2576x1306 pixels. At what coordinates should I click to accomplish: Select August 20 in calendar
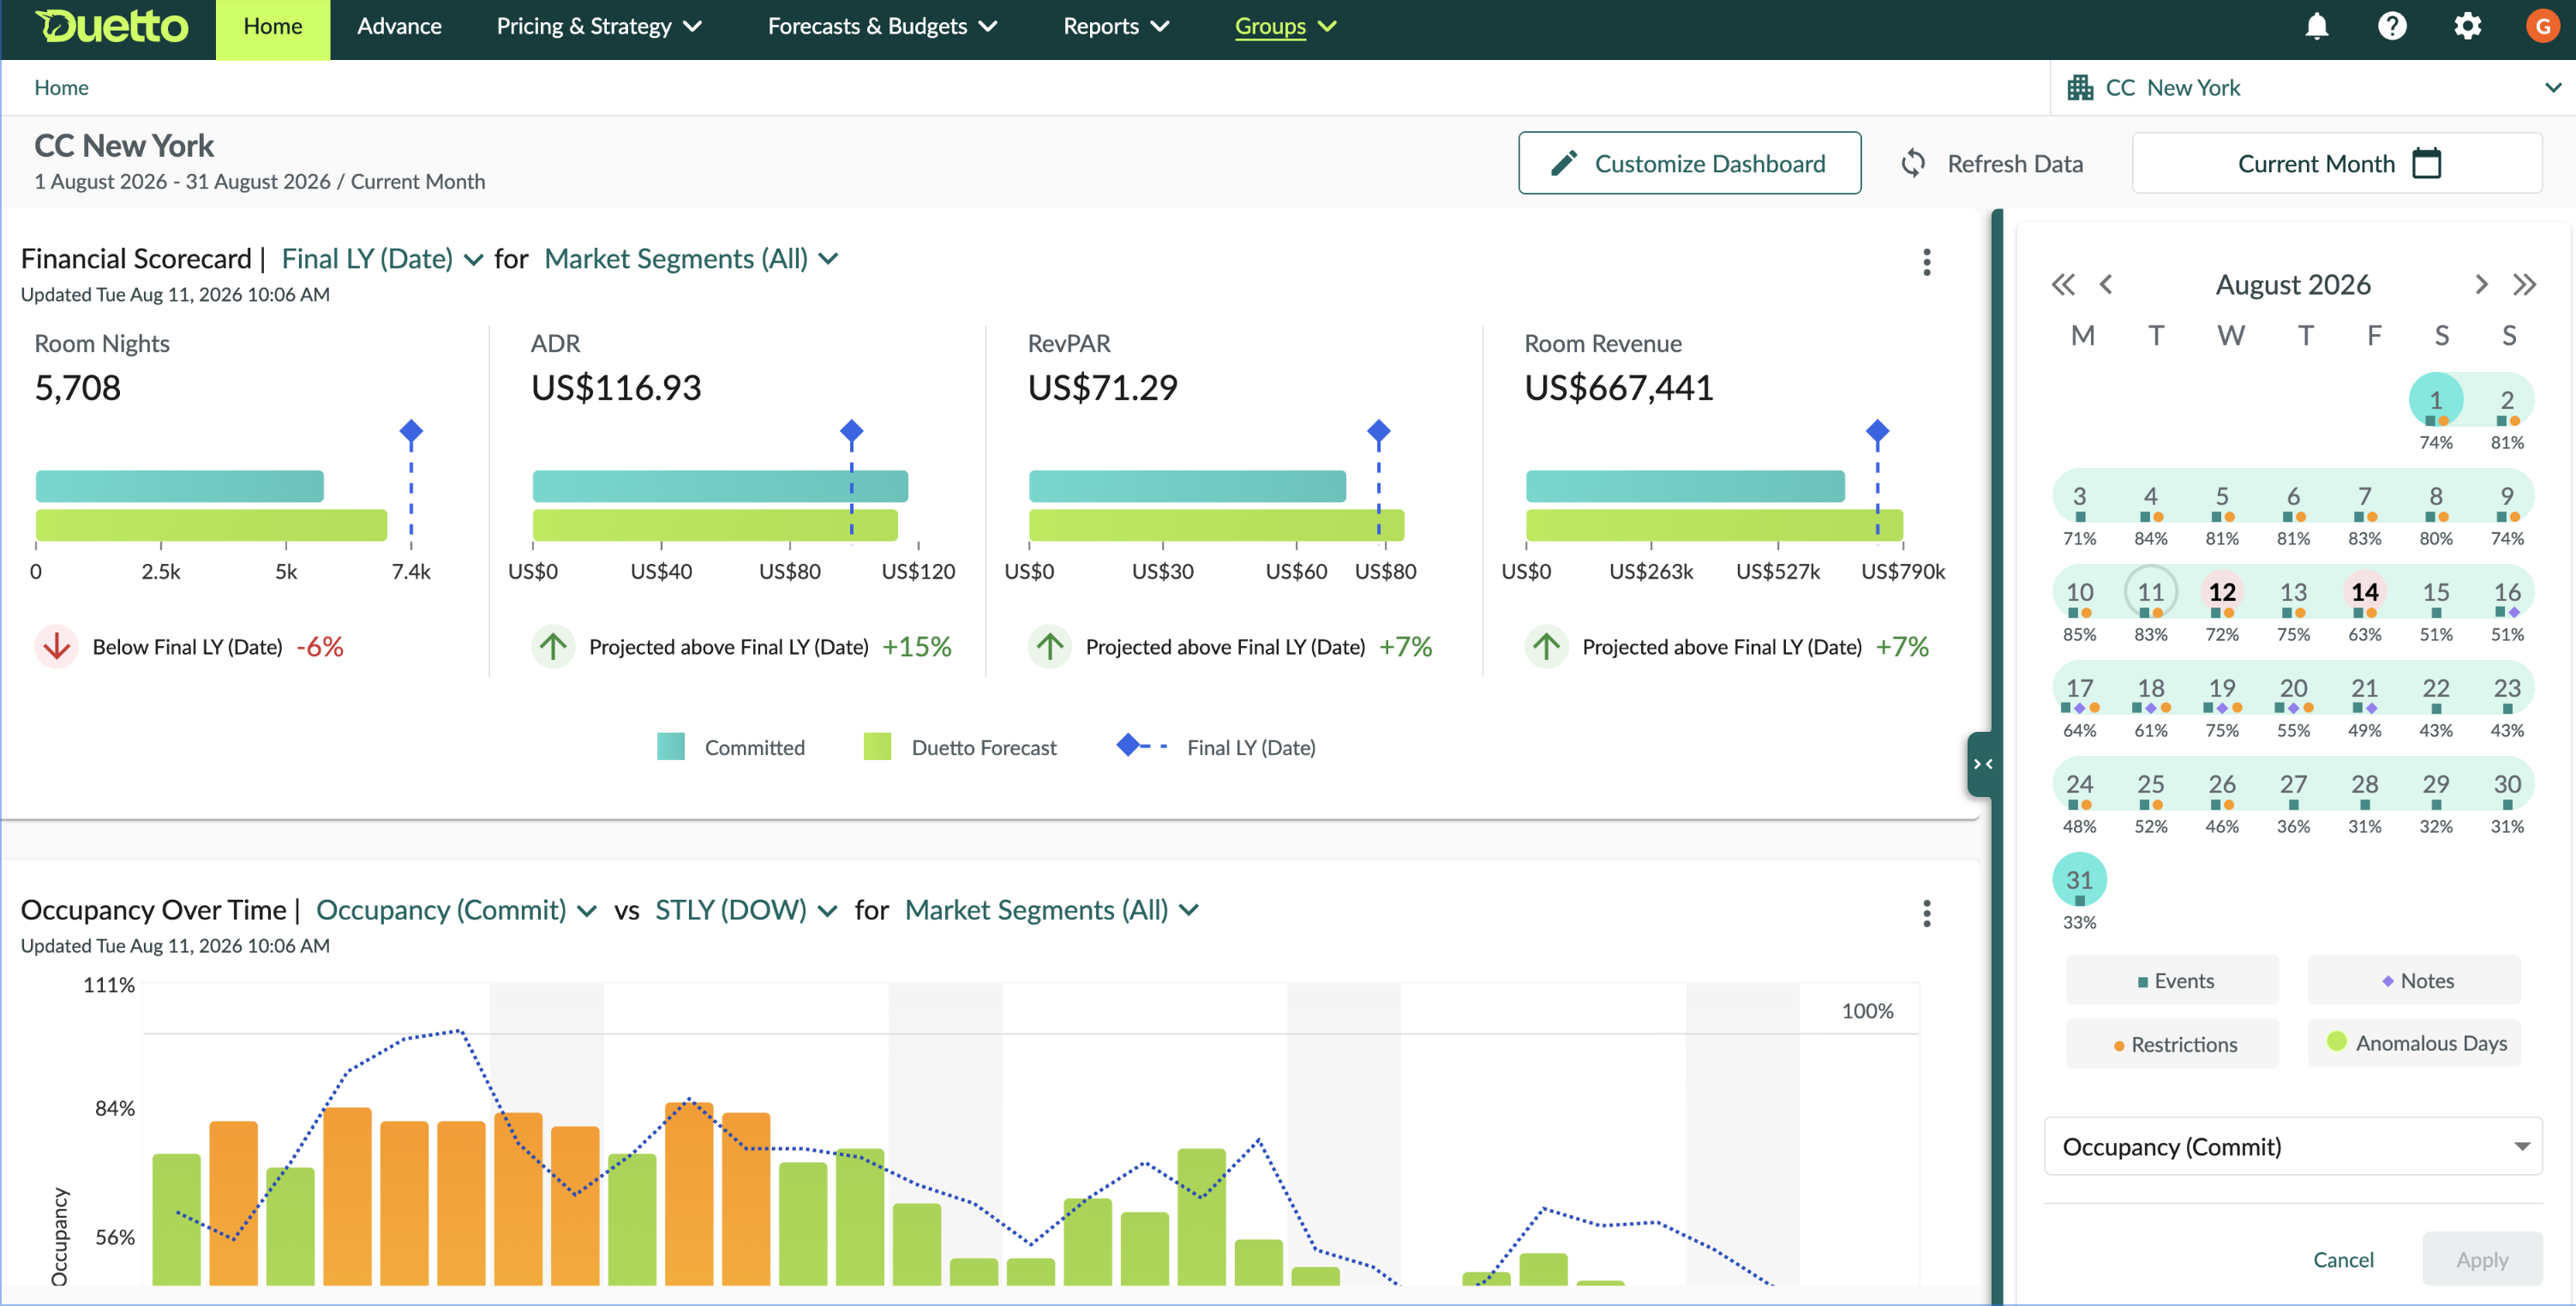click(x=2293, y=688)
